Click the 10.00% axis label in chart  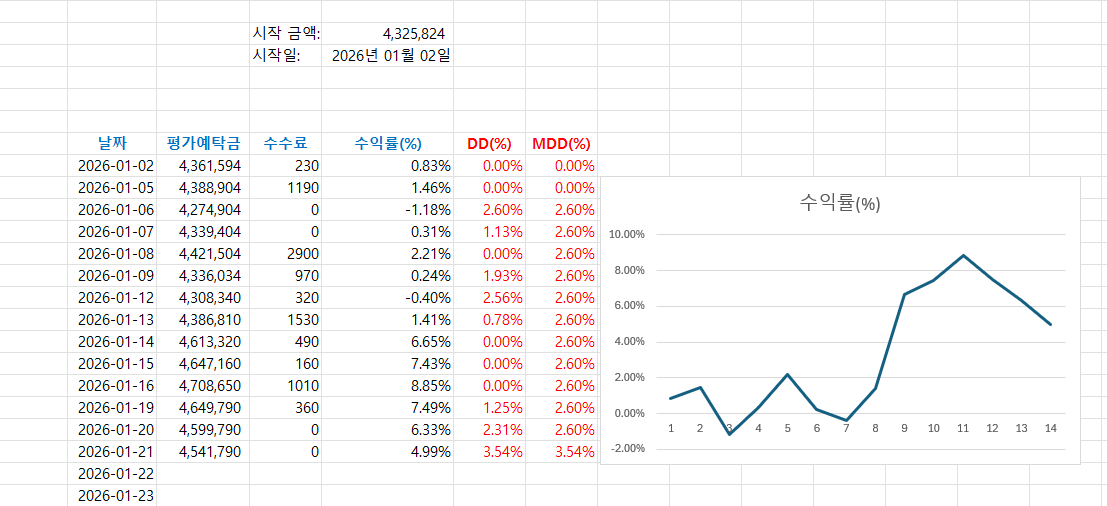(627, 234)
